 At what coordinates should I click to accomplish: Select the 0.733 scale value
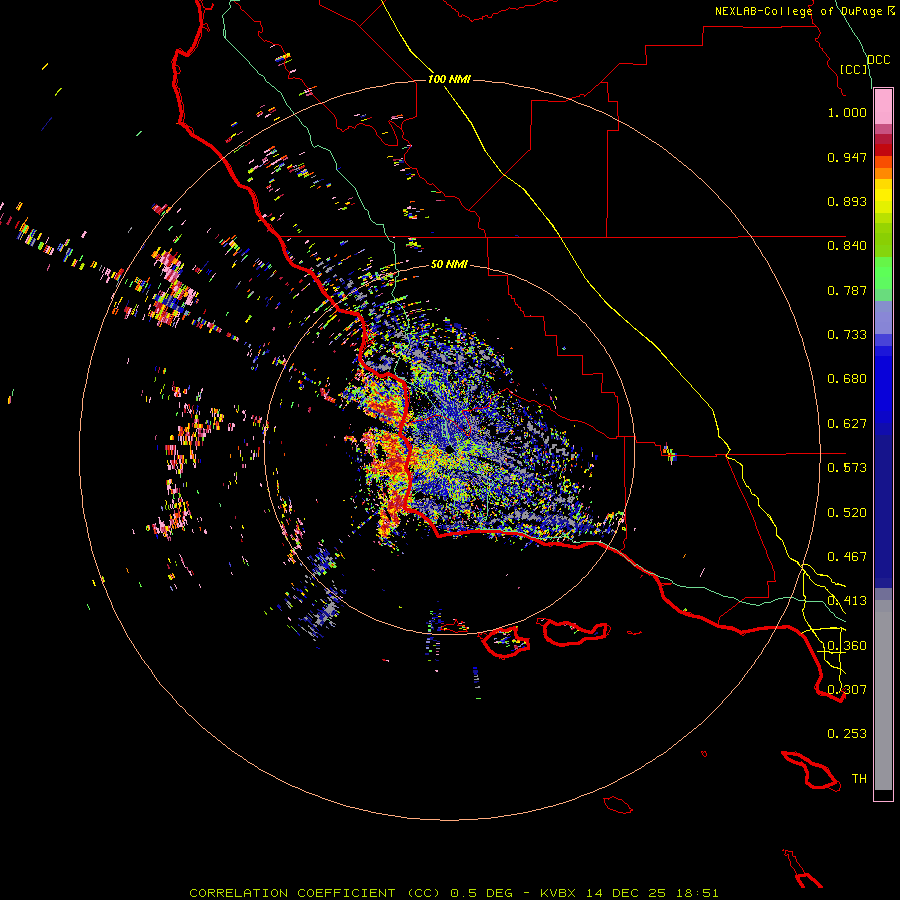click(847, 335)
